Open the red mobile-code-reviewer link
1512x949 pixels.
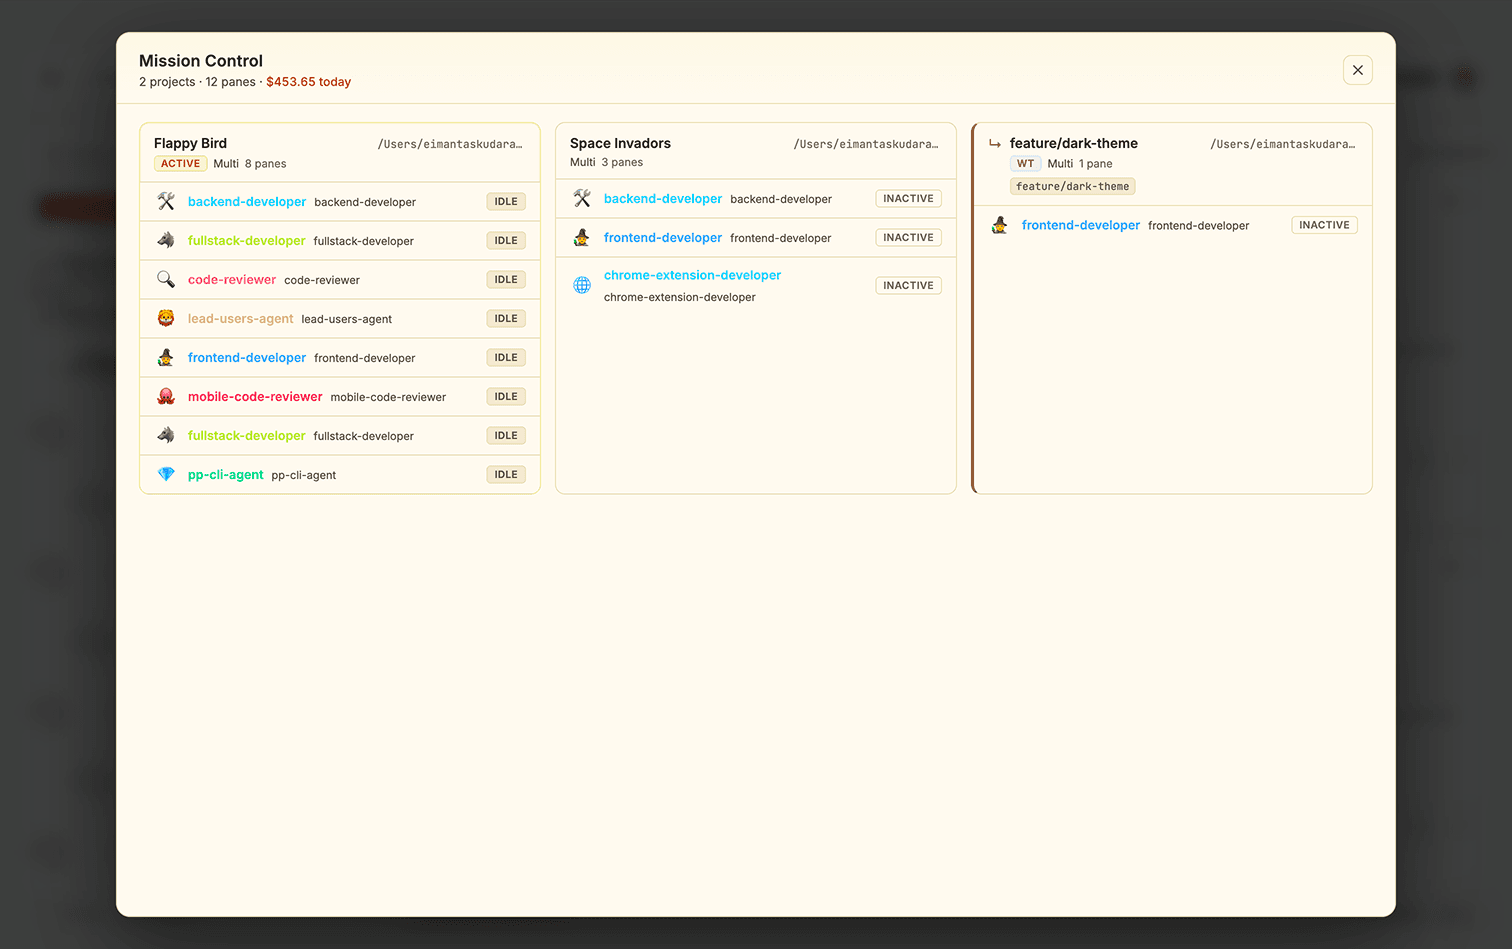(x=255, y=396)
